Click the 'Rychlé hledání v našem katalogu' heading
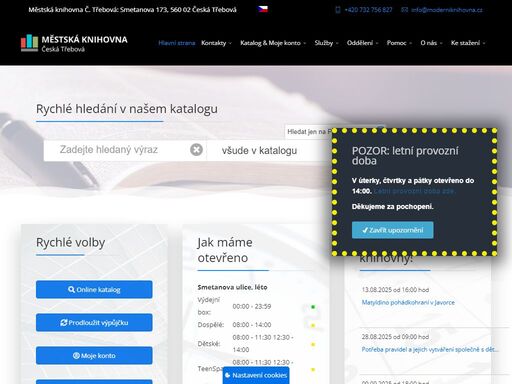Viewport: 512px width, 384px height. (x=127, y=109)
